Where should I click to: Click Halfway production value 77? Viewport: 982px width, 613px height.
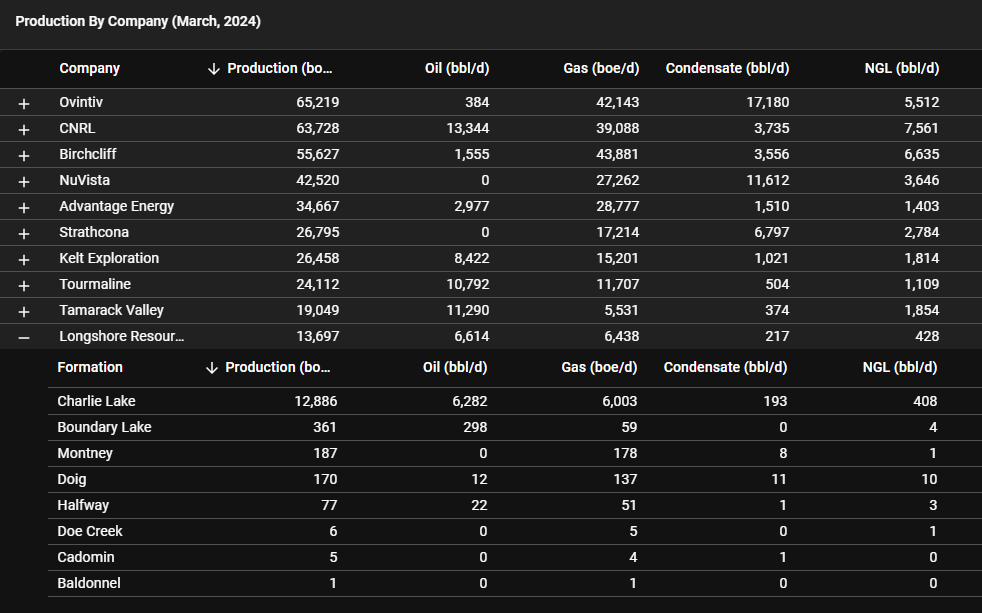pyautogui.click(x=329, y=505)
